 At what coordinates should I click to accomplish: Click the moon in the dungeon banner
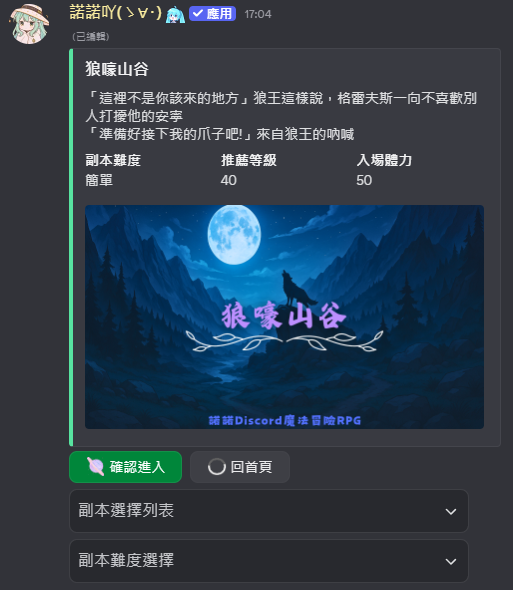coord(234,234)
